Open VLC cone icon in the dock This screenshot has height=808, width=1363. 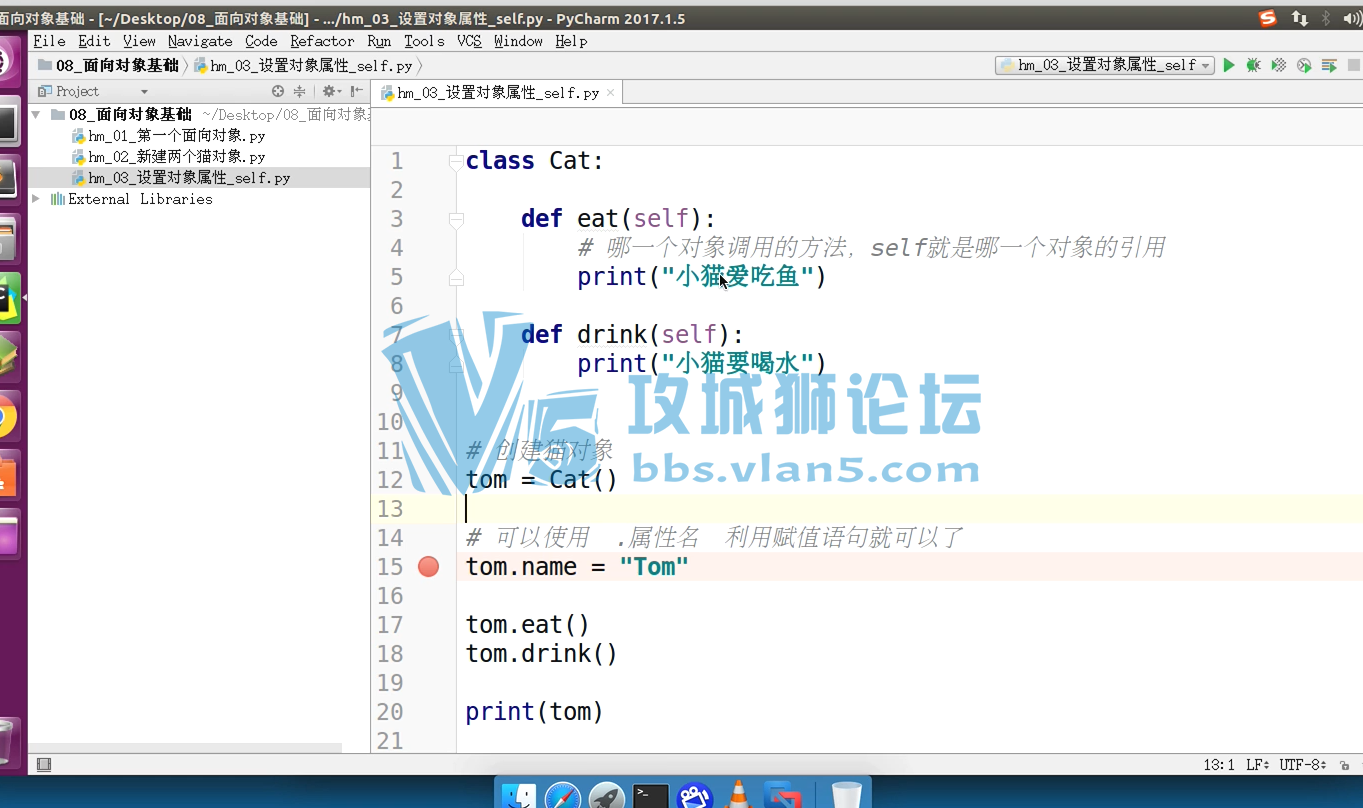(739, 796)
